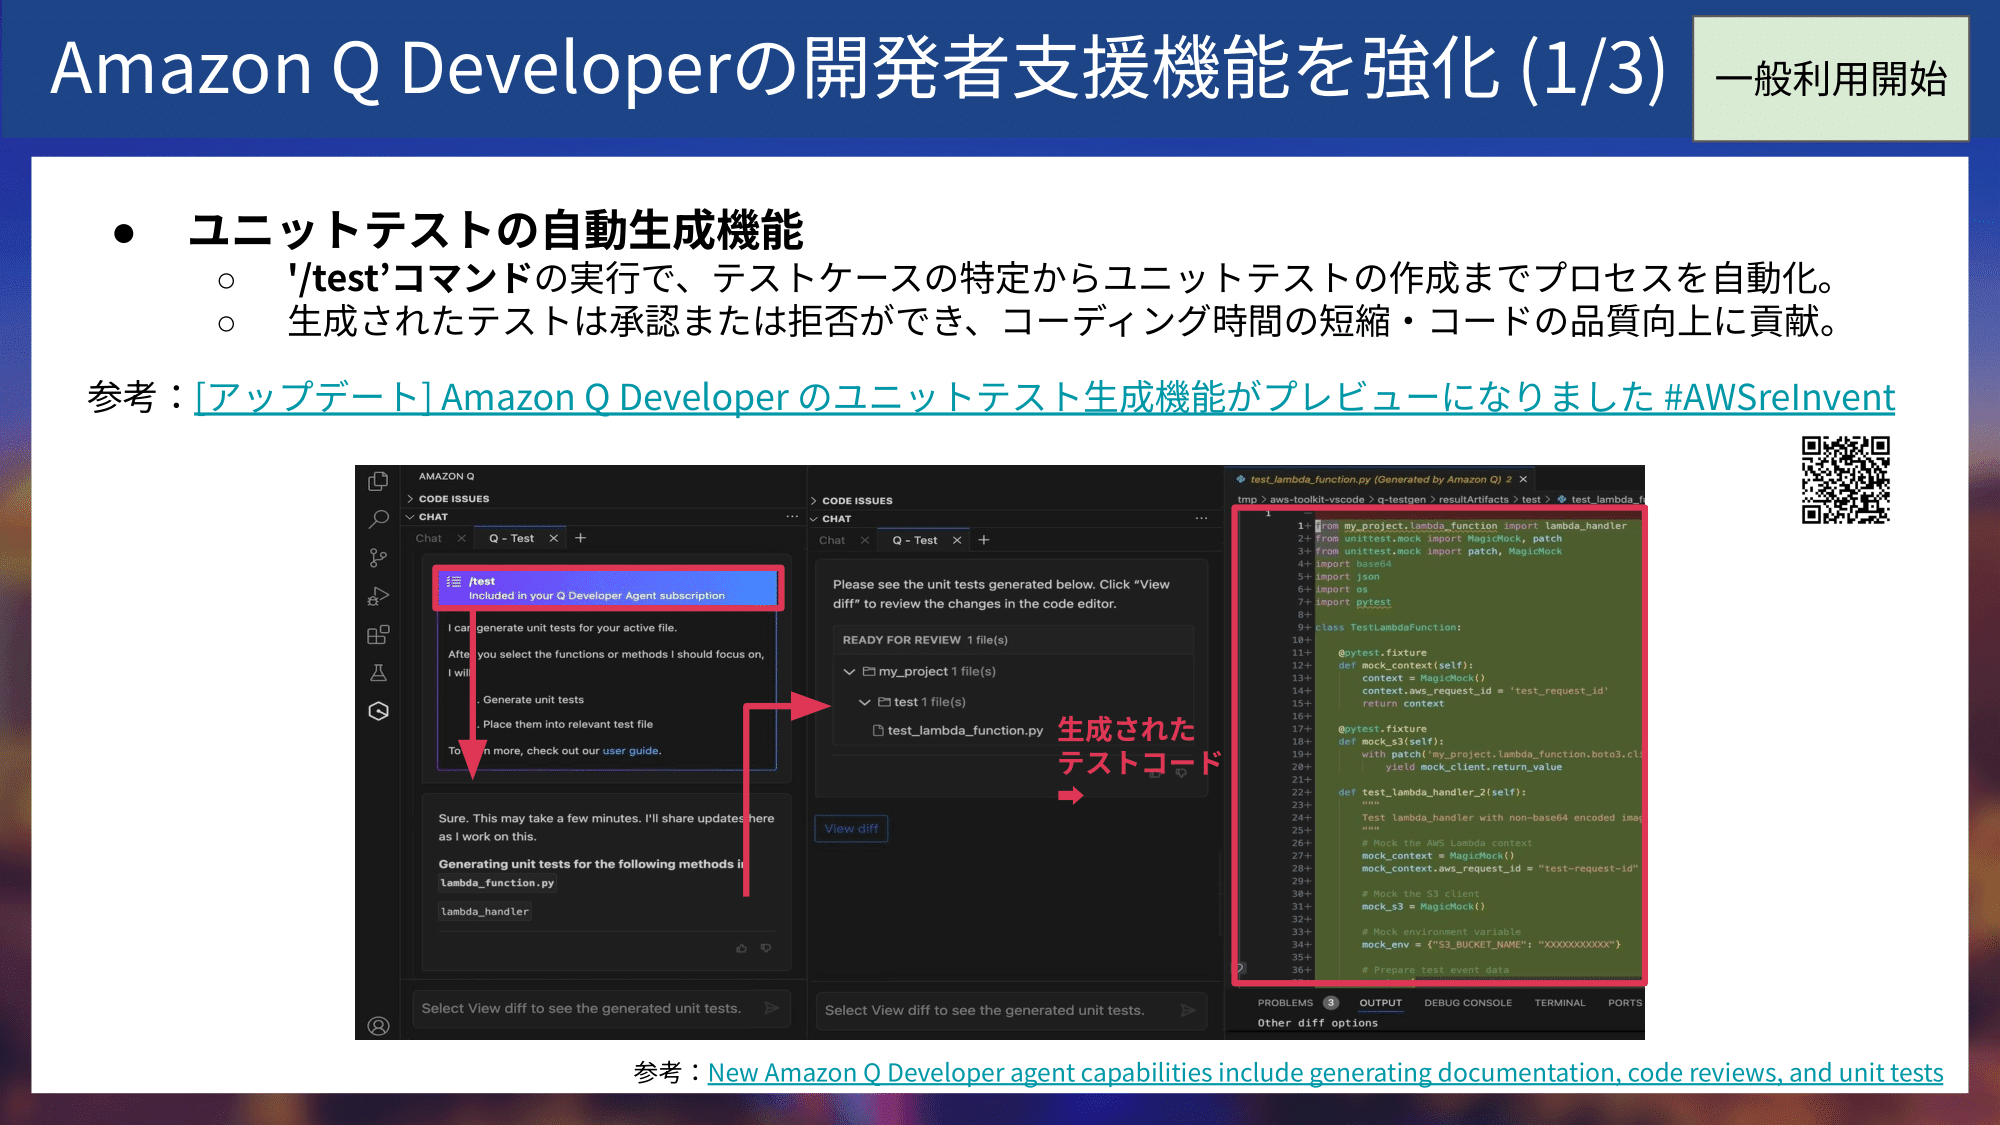Viewport: 2000px width, 1125px height.
Task: Open the more actions ellipsis in left CHAT header
Action: point(792,517)
